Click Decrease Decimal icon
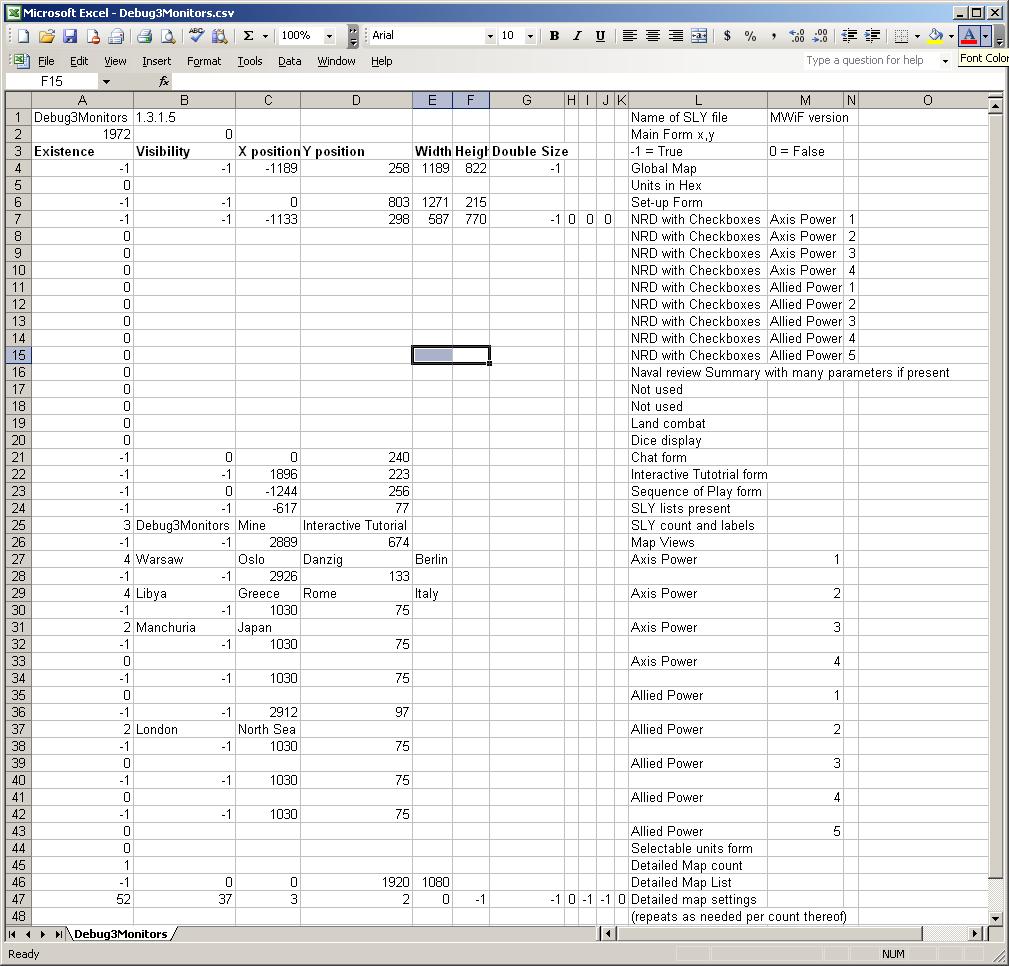 pyautogui.click(x=820, y=36)
